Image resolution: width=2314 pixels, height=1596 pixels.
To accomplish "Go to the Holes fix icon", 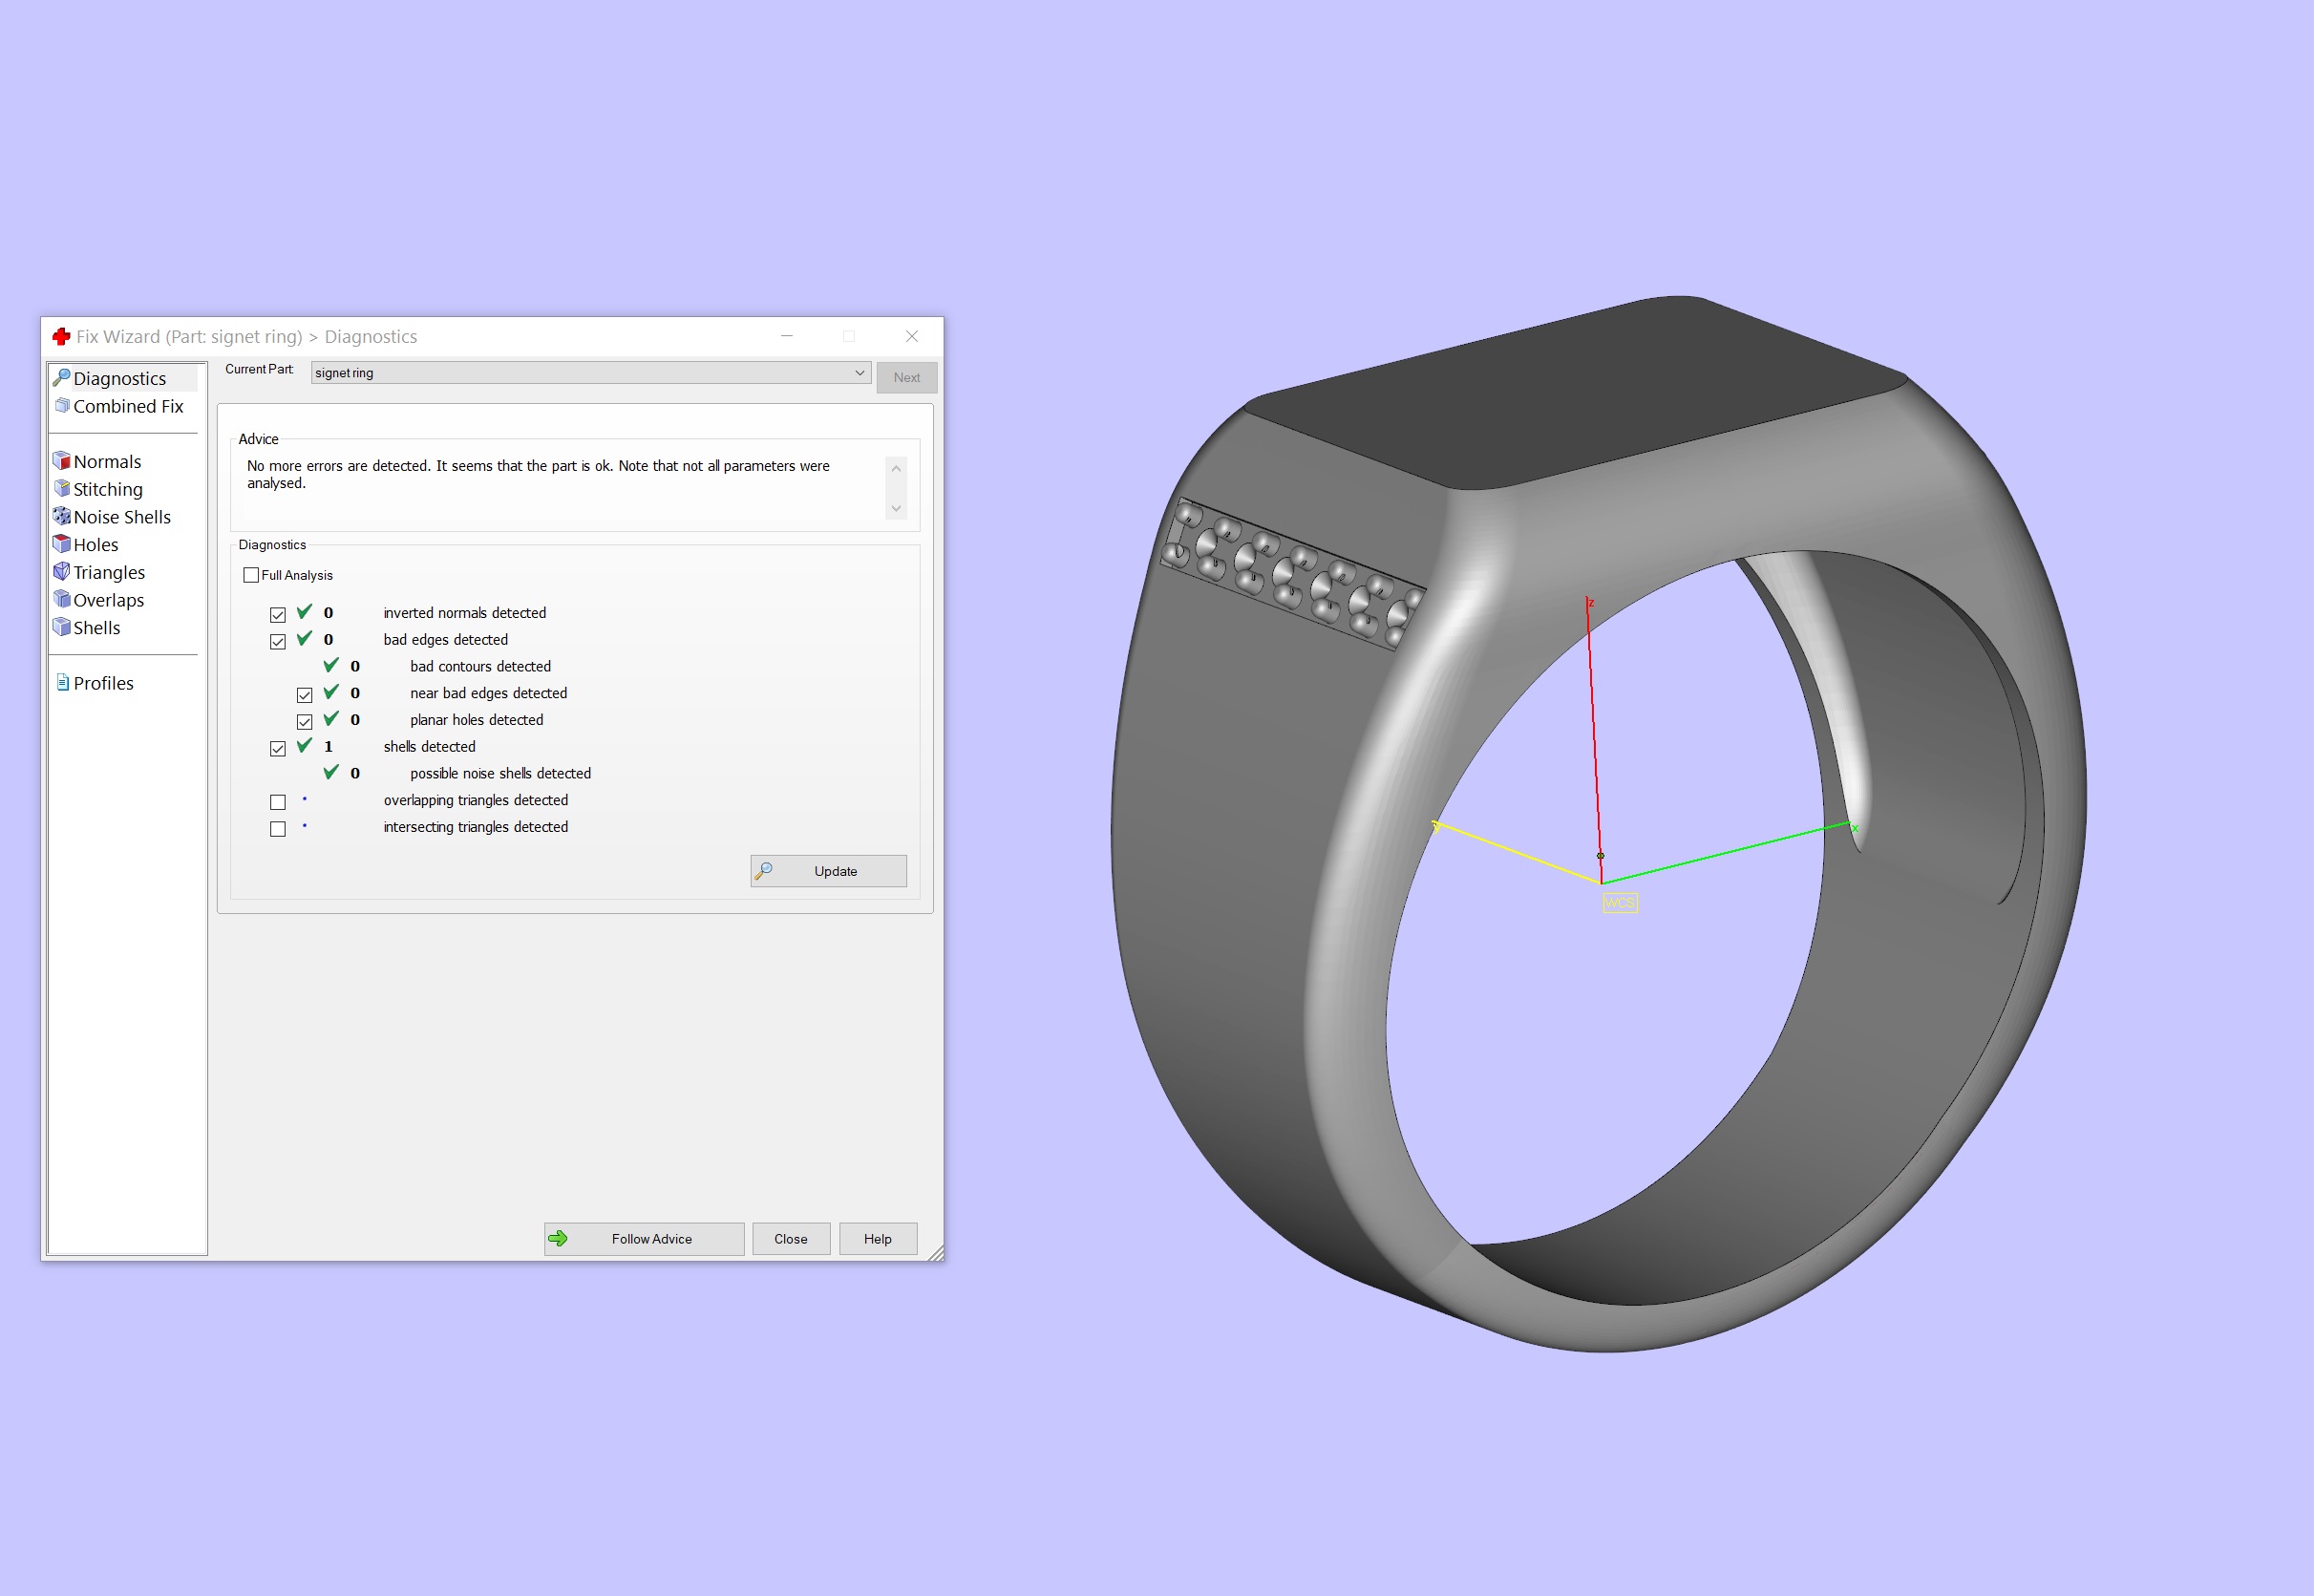I will point(62,545).
